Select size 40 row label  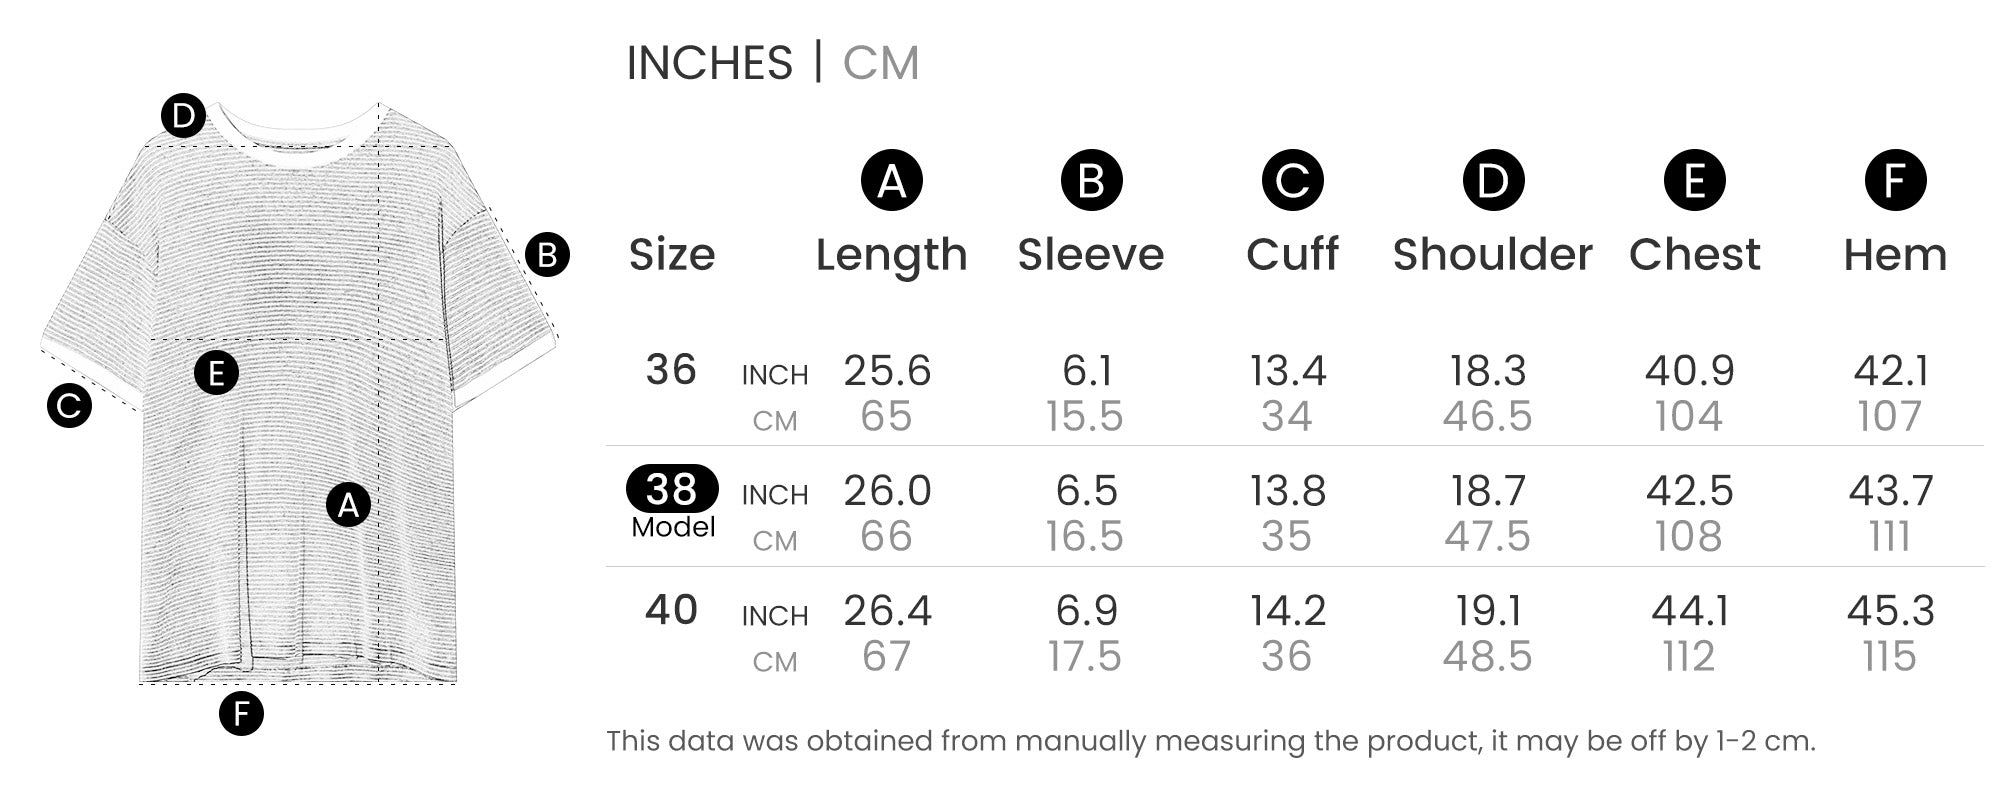pyautogui.click(x=671, y=610)
